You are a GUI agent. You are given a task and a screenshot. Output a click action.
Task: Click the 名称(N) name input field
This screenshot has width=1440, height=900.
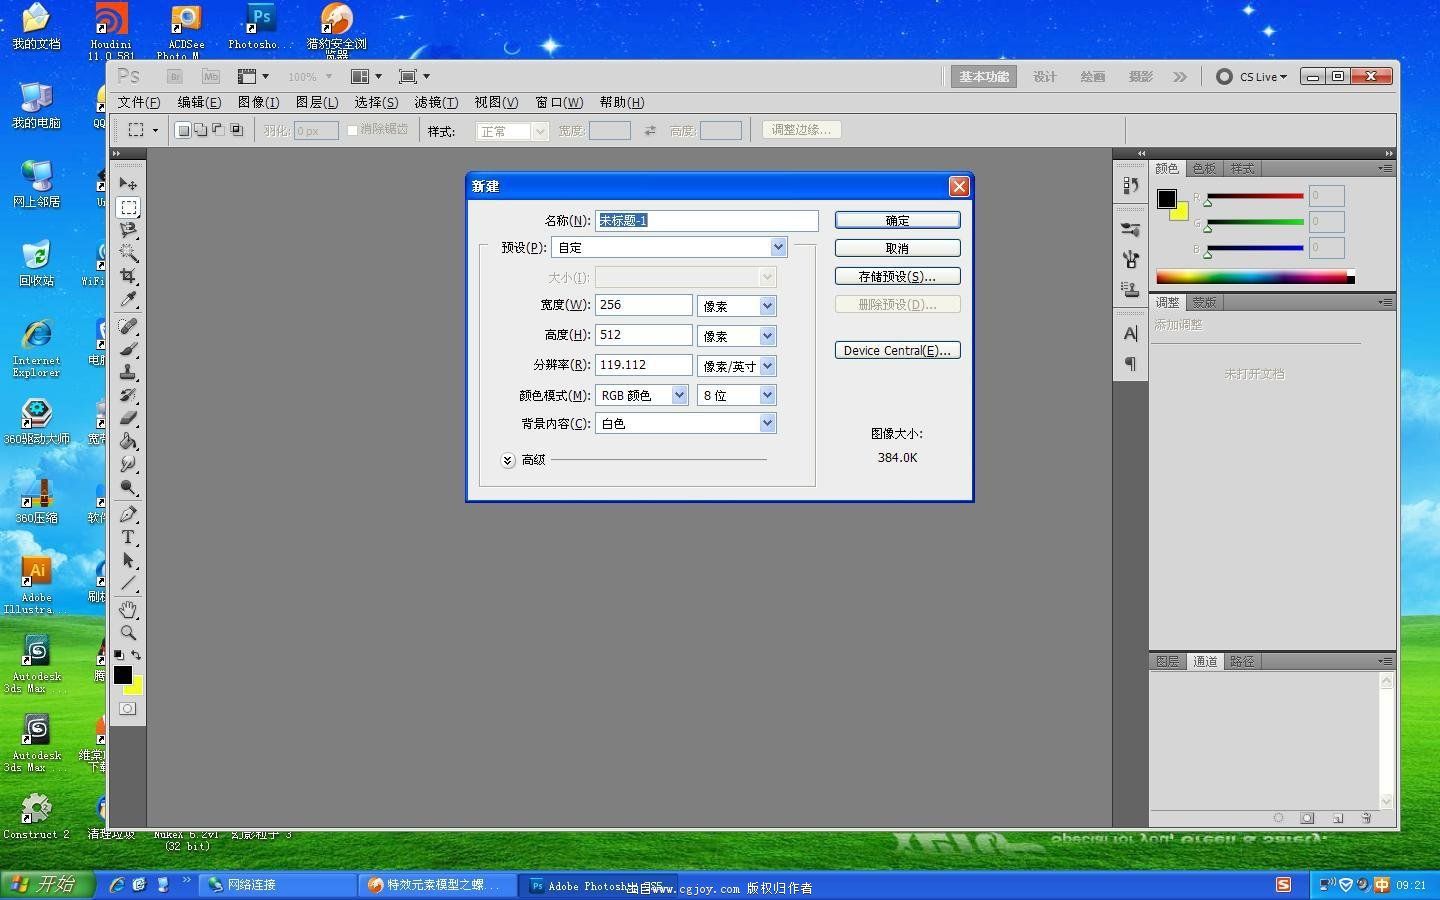pyautogui.click(x=707, y=220)
